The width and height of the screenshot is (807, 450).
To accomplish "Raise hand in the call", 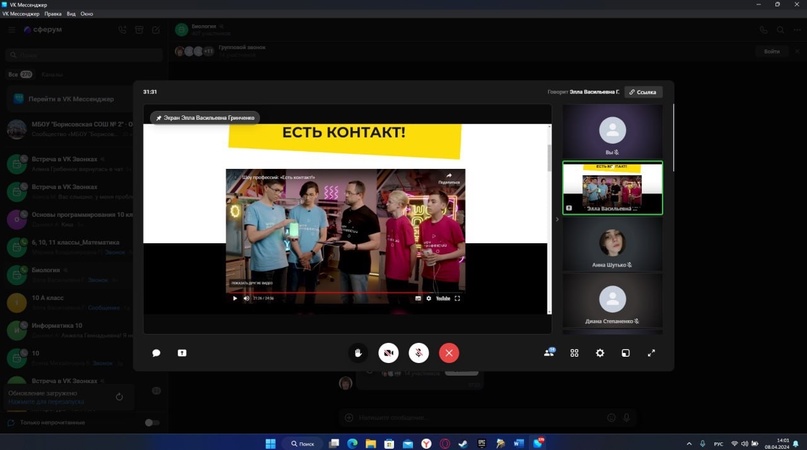I will 358,353.
